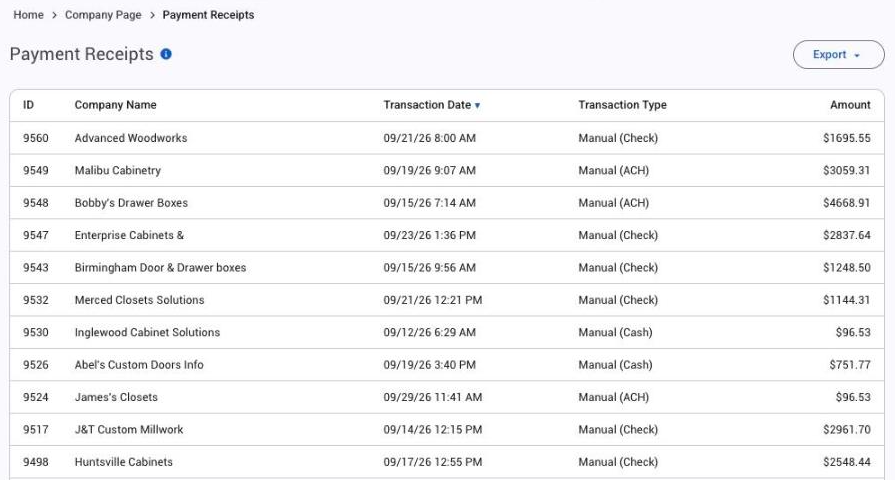Click date 09/14/26 12:15 PM
895x480 pixels.
(x=433, y=430)
